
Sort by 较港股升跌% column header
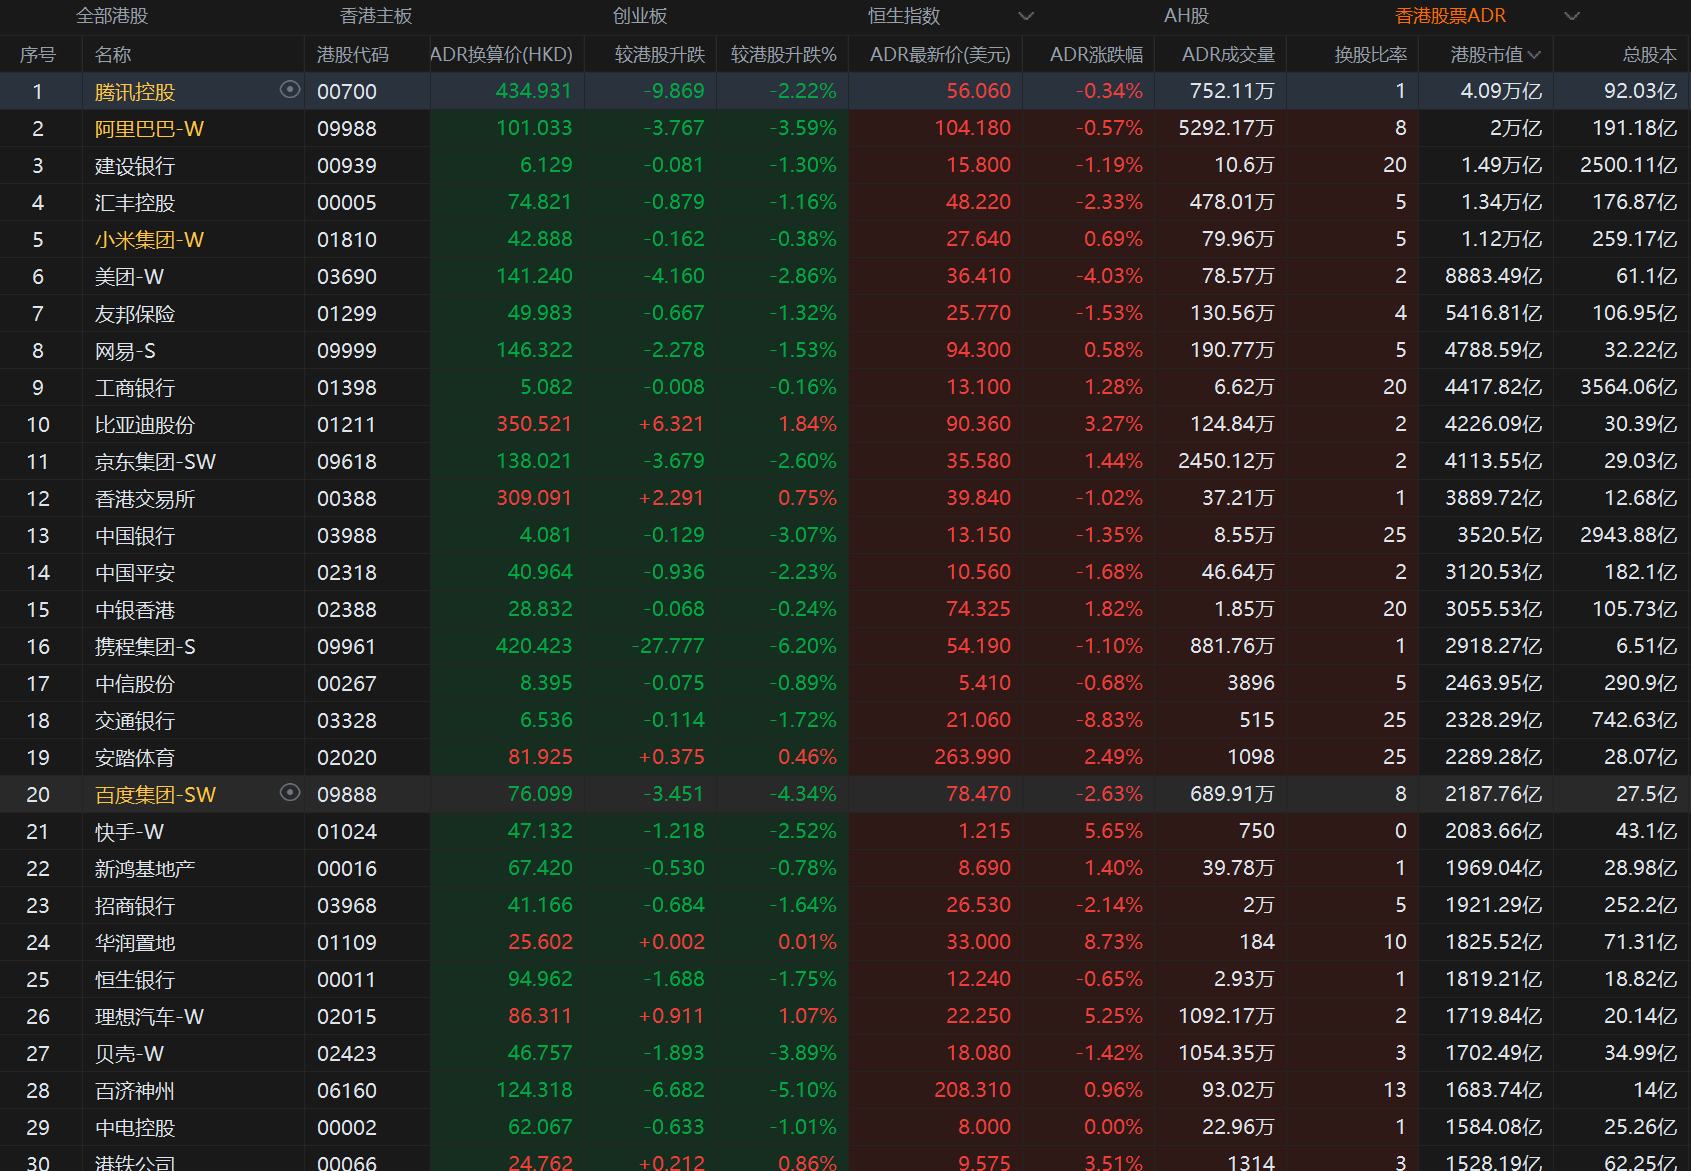point(784,55)
